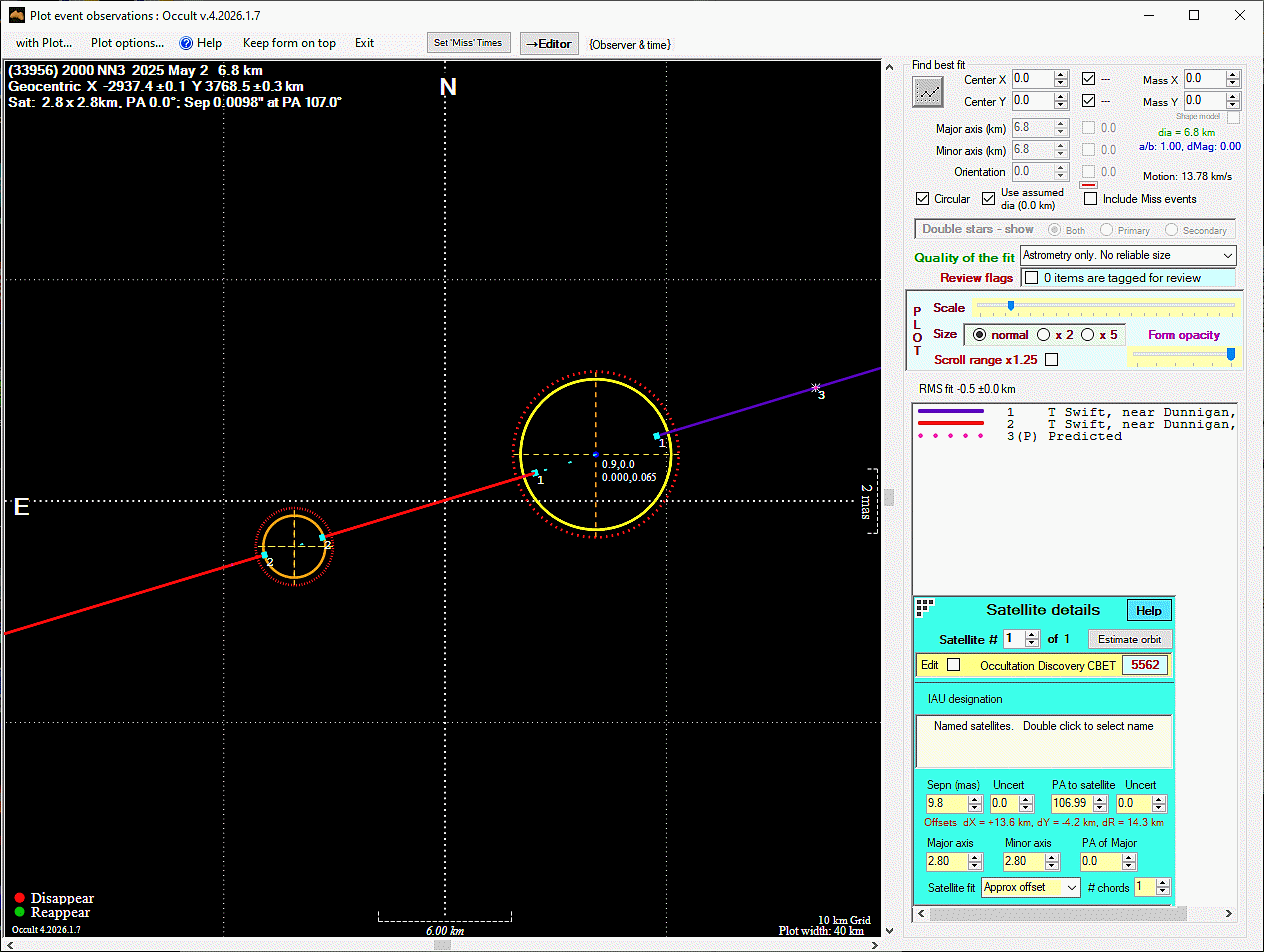This screenshot has width=1264, height=952.
Task: Click the Set 'Miss' Times button
Action: click(468, 43)
